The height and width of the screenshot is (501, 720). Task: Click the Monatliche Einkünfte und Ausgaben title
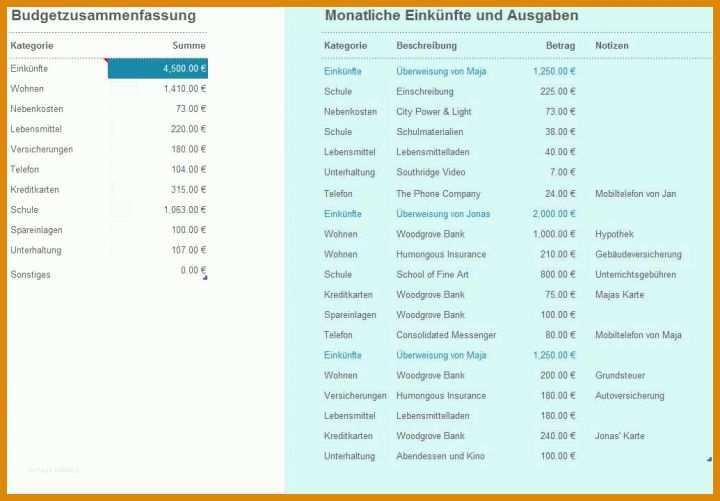pos(451,16)
